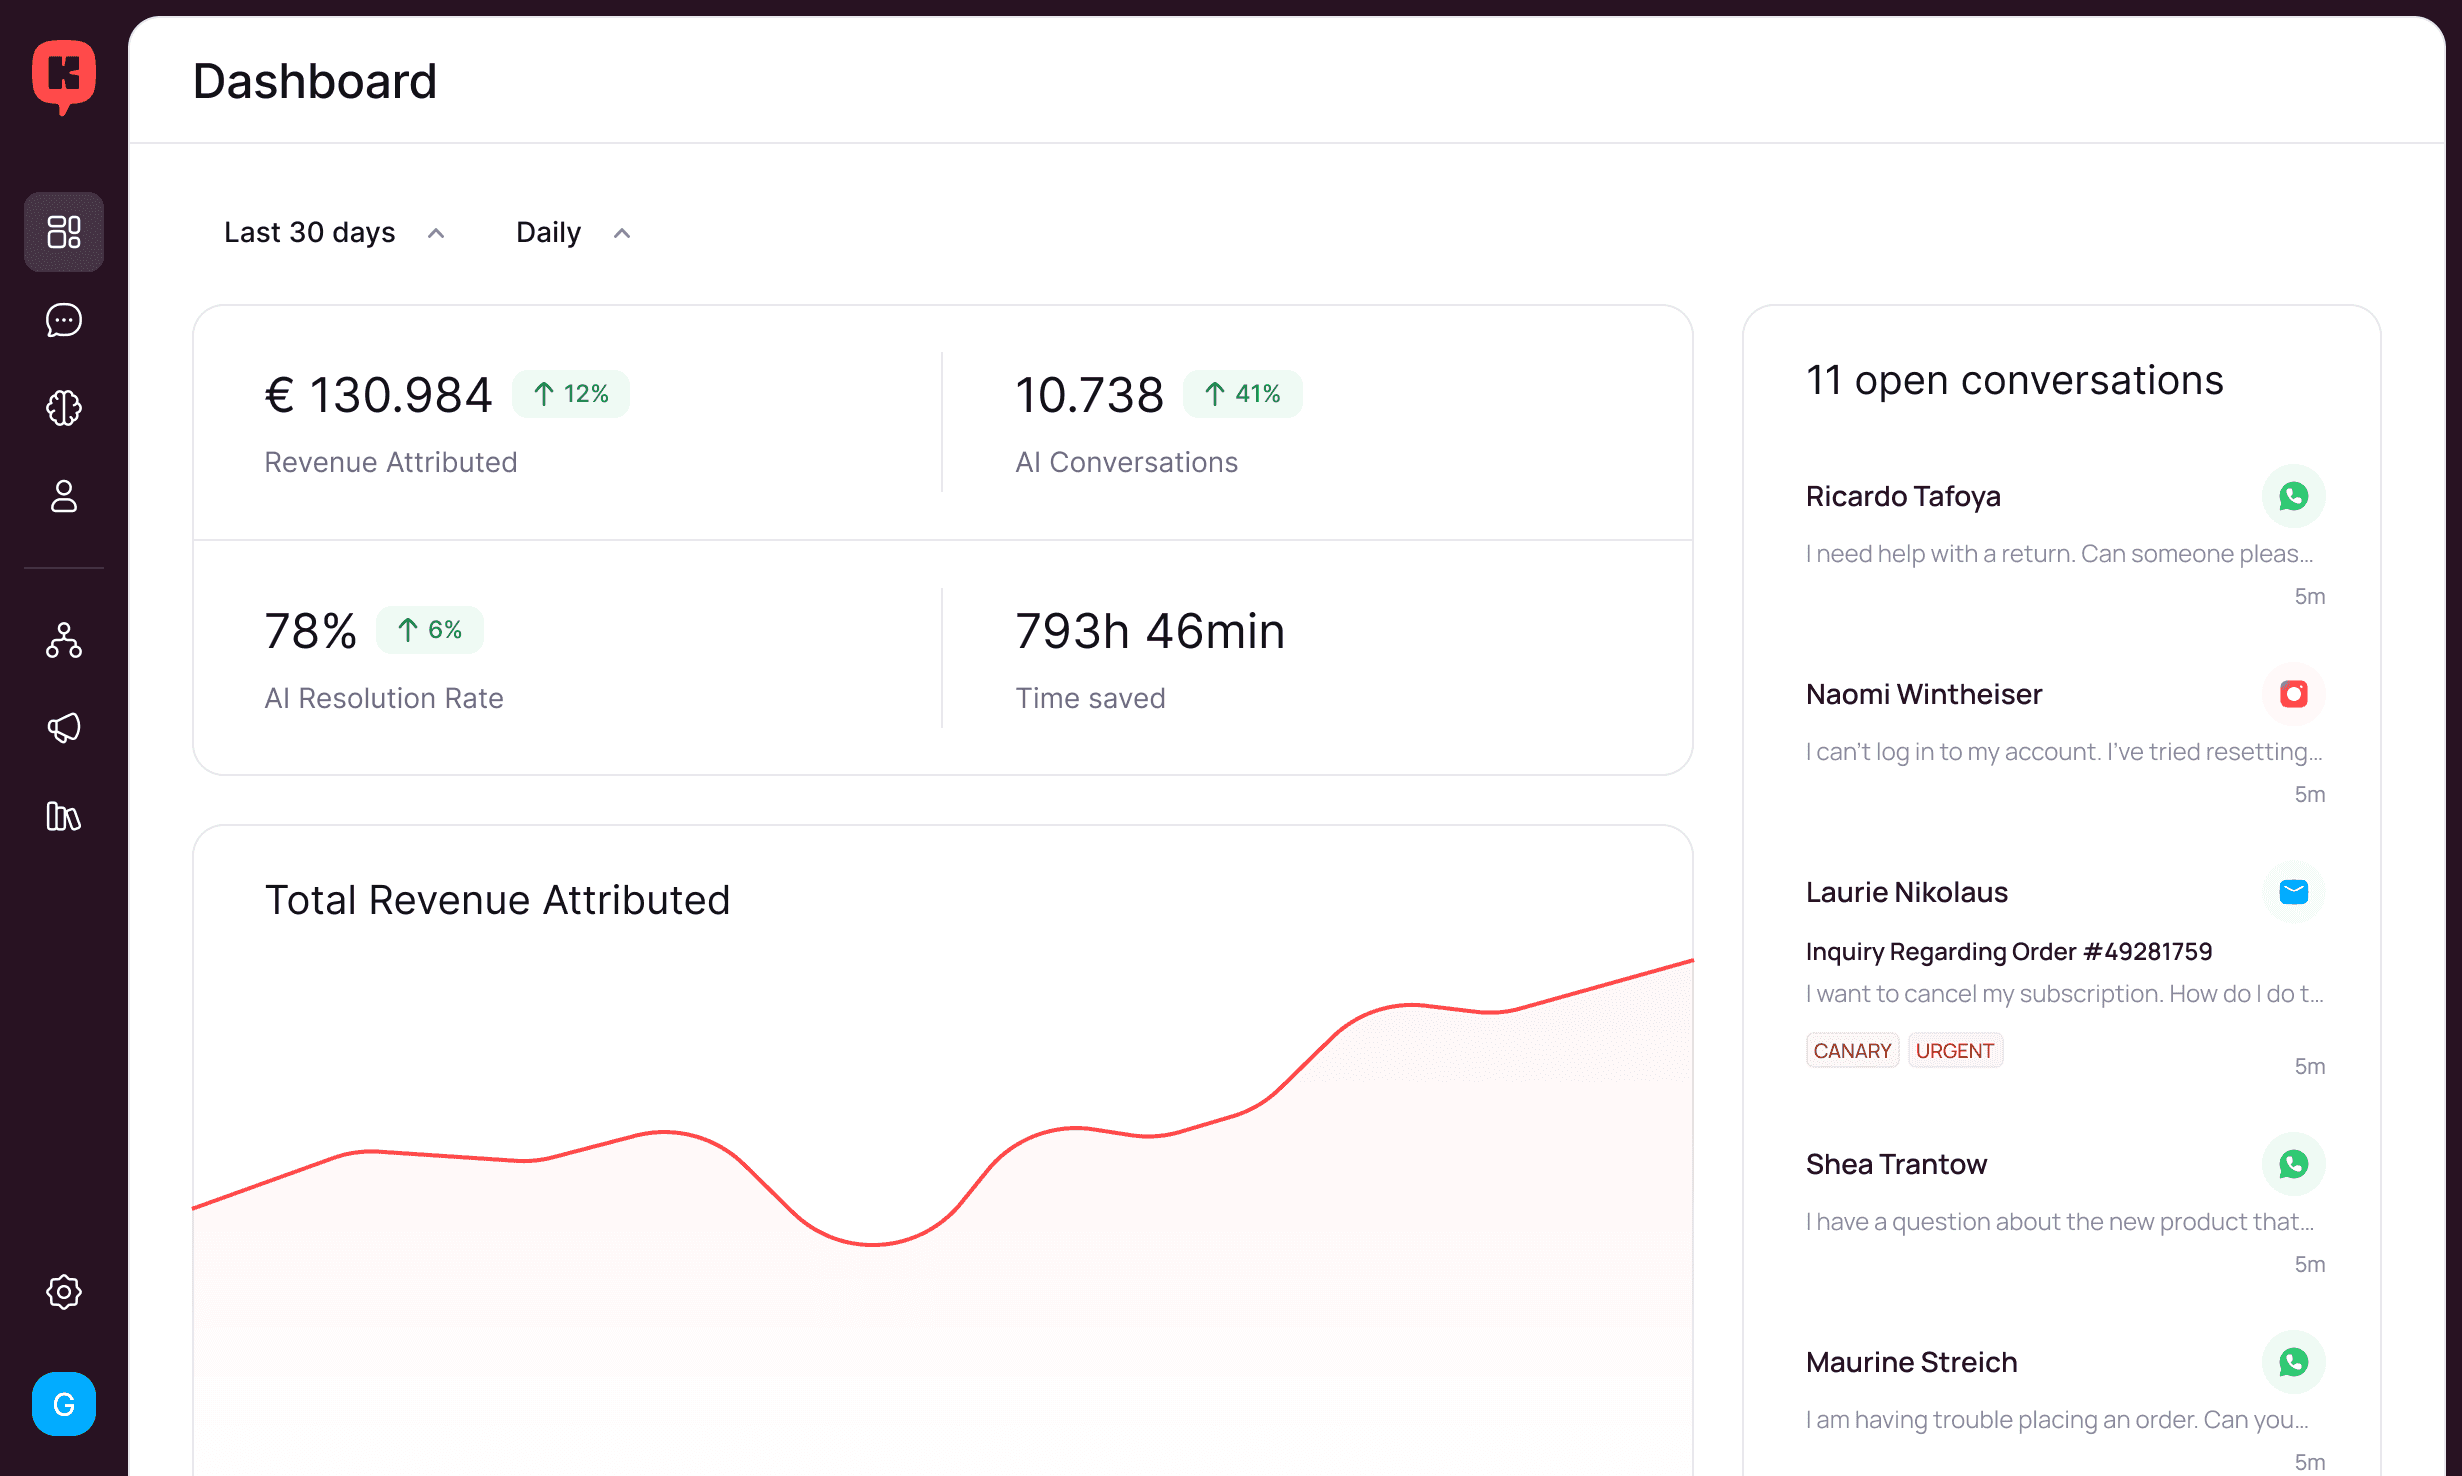Viewport: 2462px width, 1476px height.
Task: Click the CANARY tag label
Action: tap(1852, 1051)
